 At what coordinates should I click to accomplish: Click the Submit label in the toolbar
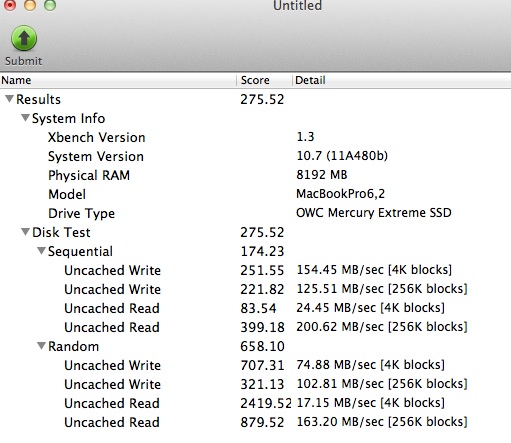coord(24,61)
